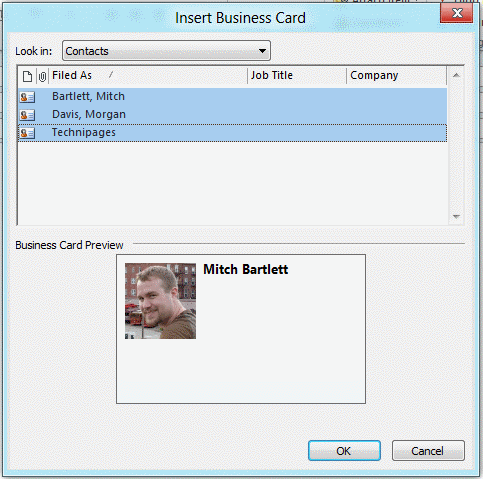Click the scroll up arrow of the contact list
This screenshot has width=483, height=479.
[456, 75]
